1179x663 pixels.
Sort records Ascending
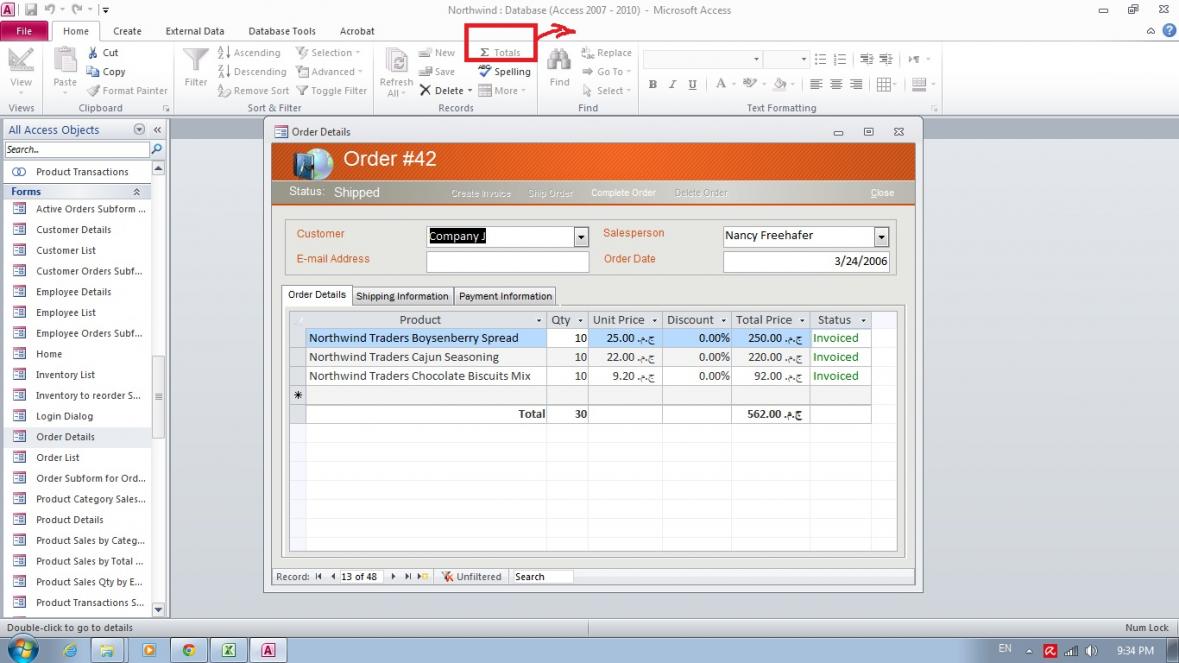tap(249, 53)
